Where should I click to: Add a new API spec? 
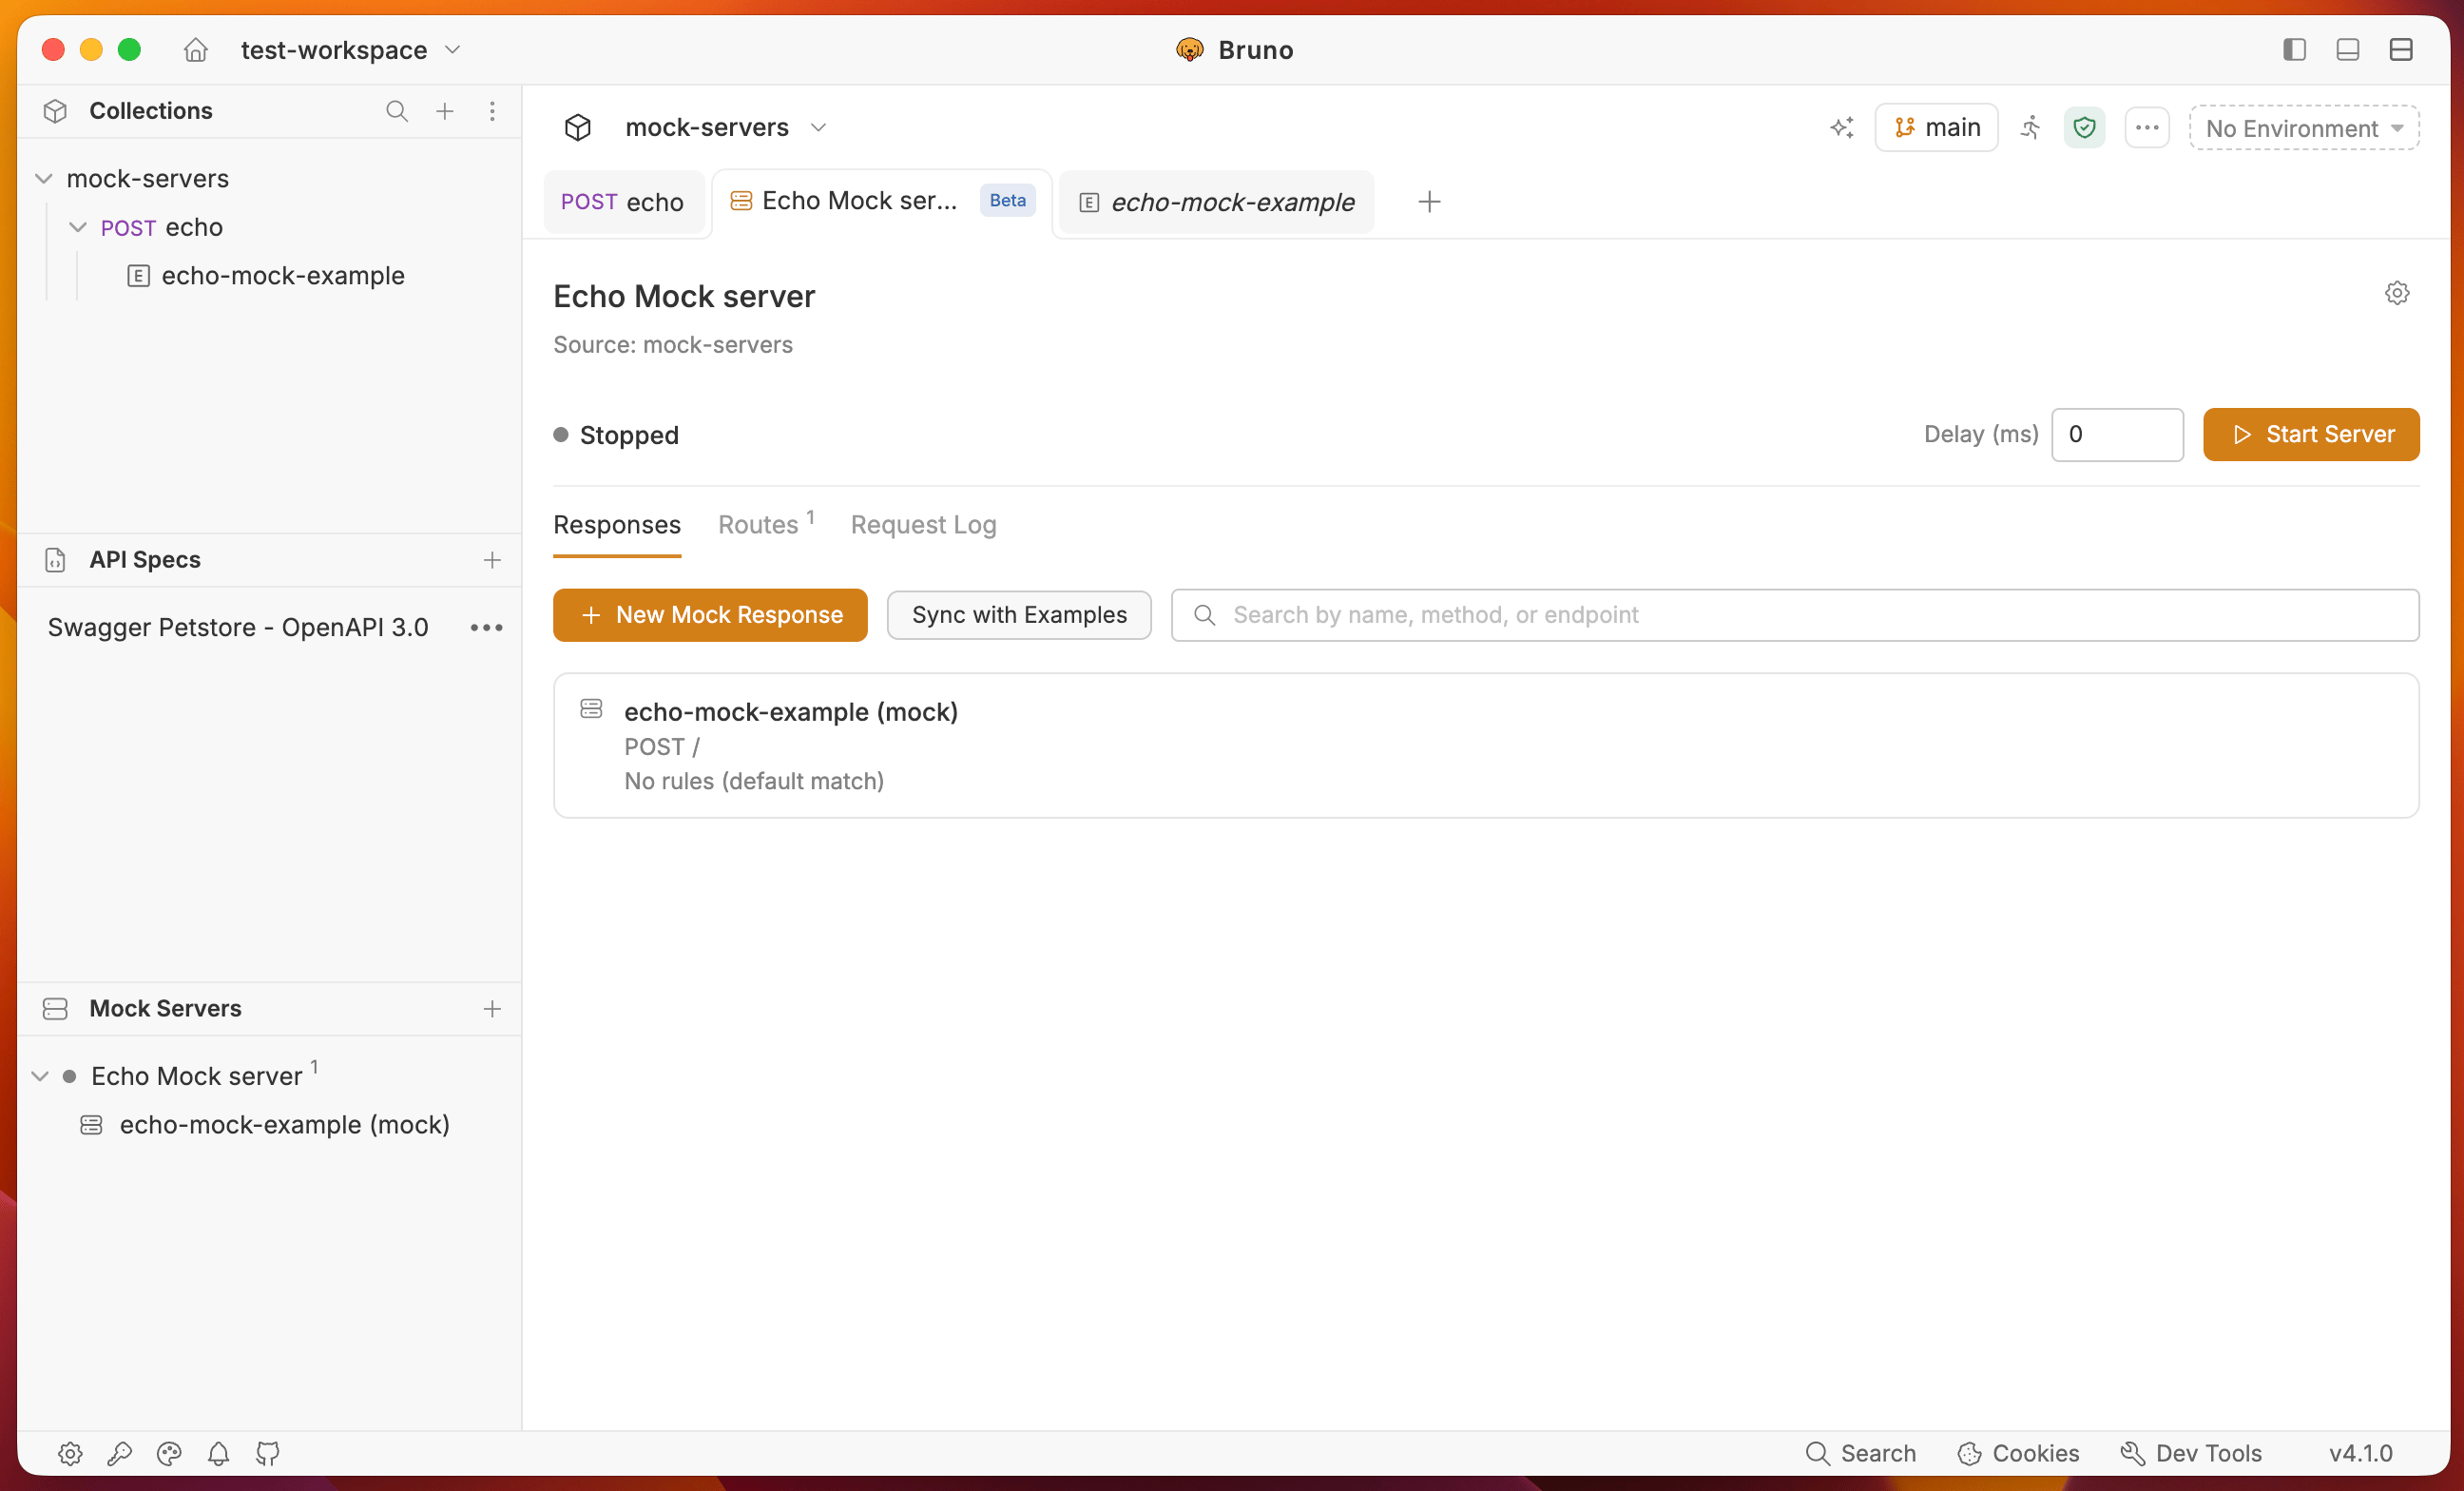[x=492, y=560]
